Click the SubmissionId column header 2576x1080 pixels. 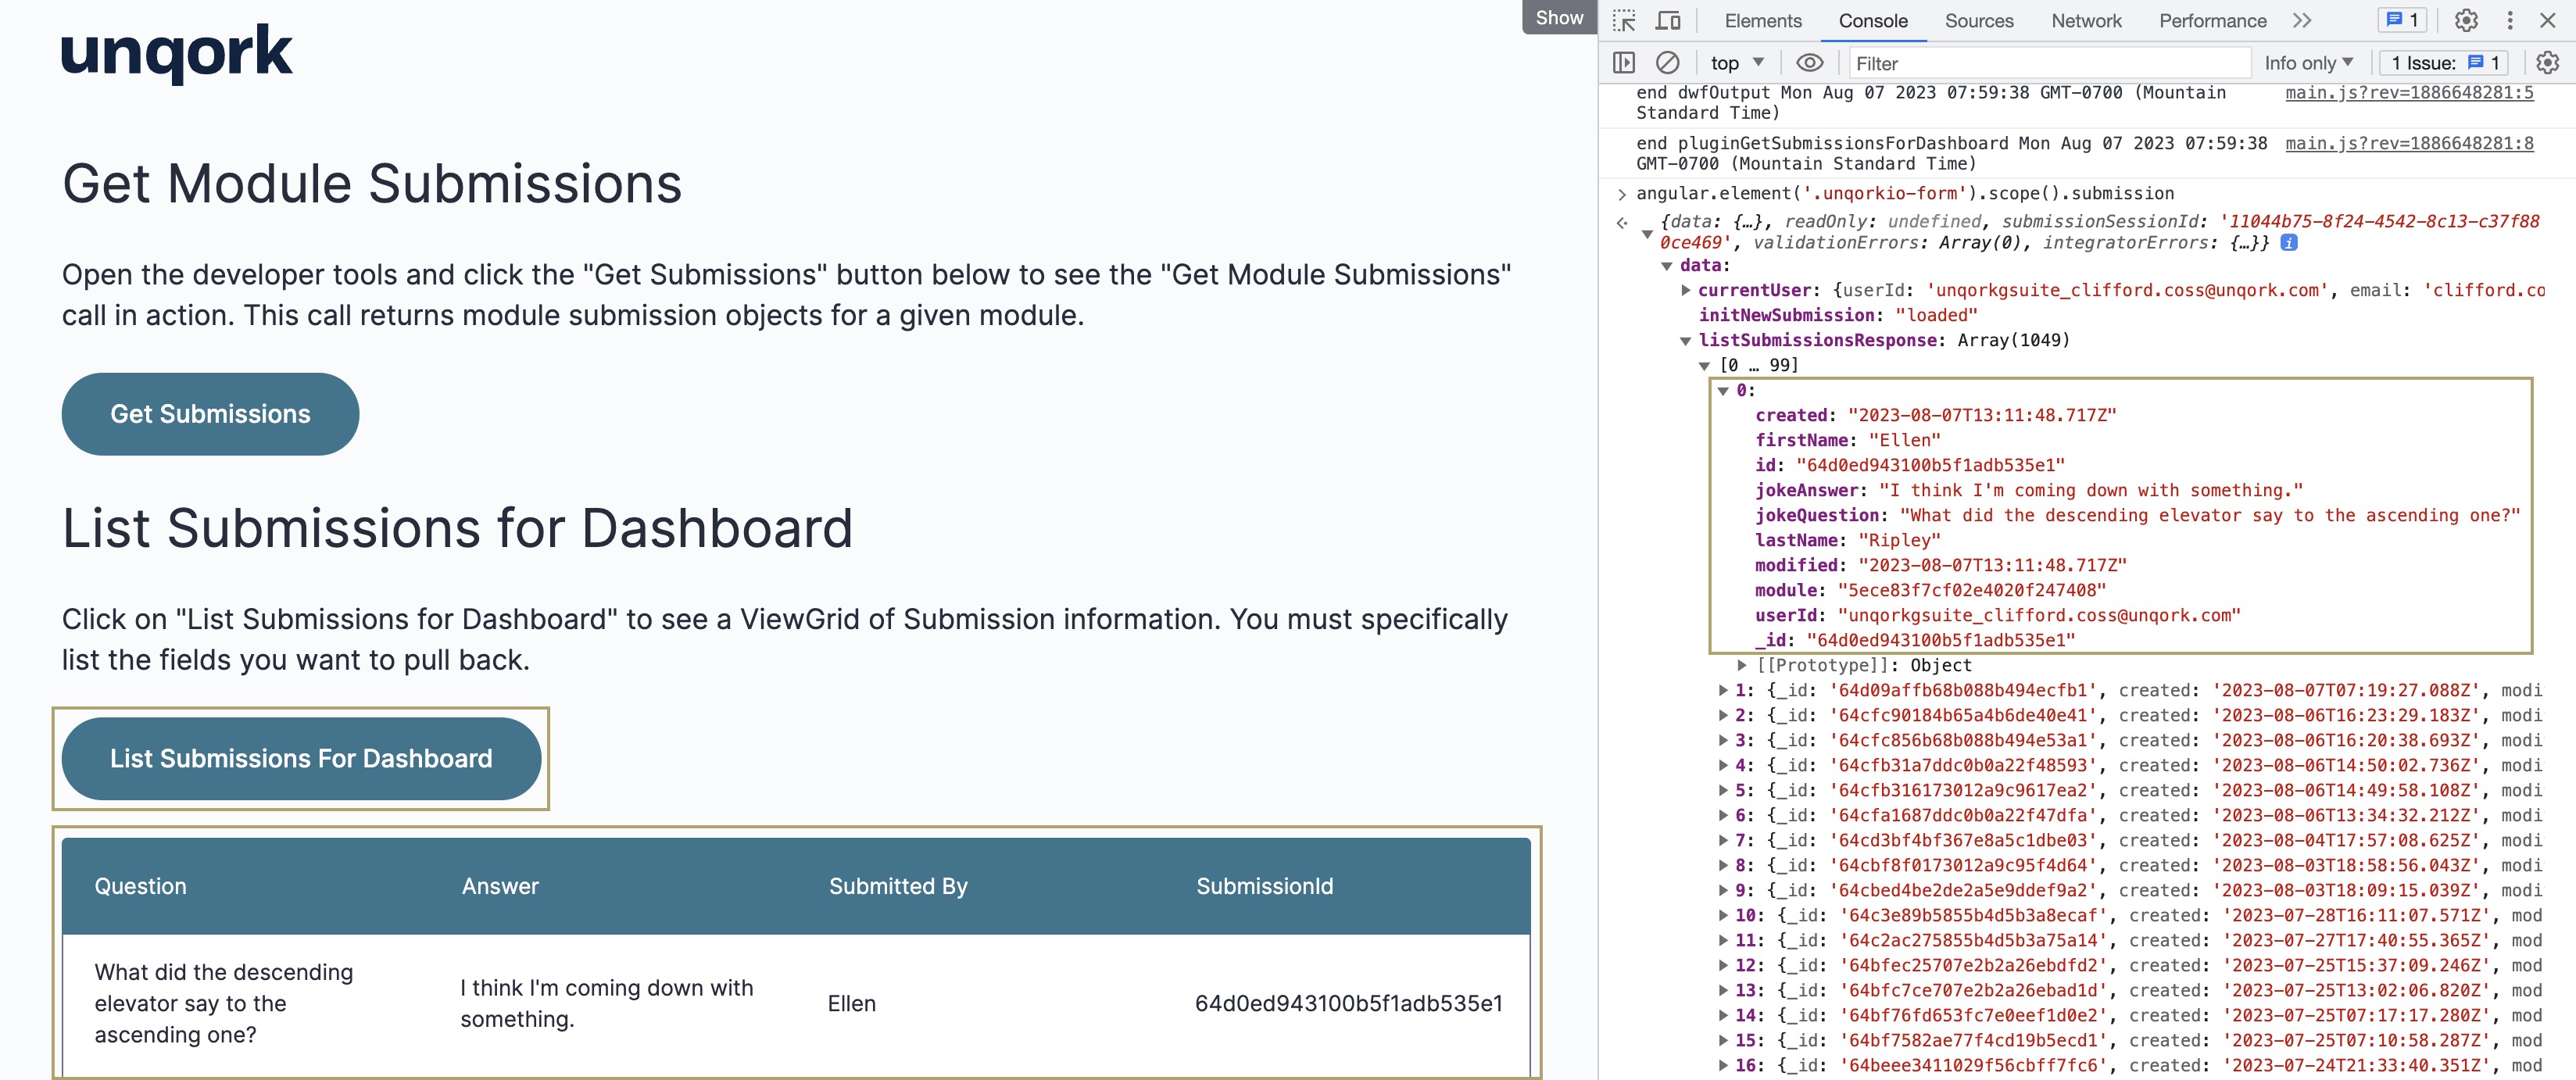1264,886
